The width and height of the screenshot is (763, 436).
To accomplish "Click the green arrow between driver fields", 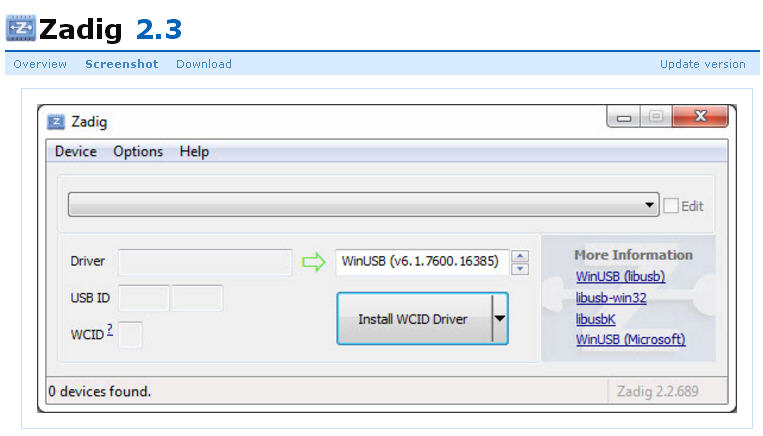I will coord(313,262).
